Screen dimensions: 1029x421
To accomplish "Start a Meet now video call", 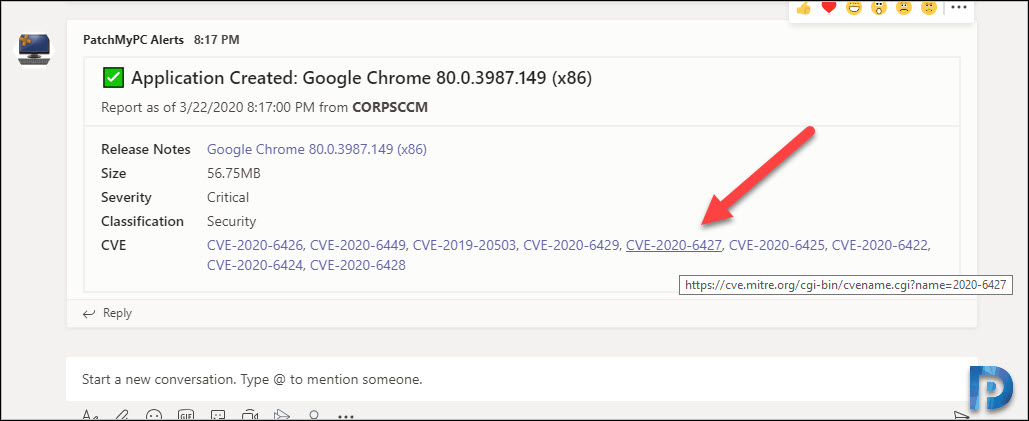I will [249, 416].
